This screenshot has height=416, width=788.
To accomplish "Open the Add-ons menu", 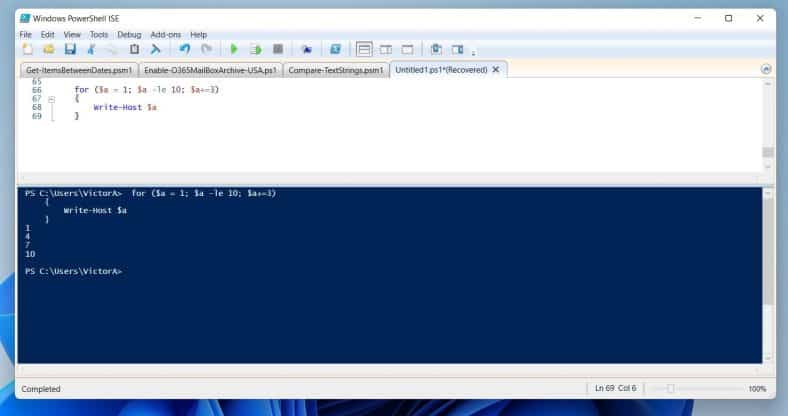I will click(x=166, y=35).
